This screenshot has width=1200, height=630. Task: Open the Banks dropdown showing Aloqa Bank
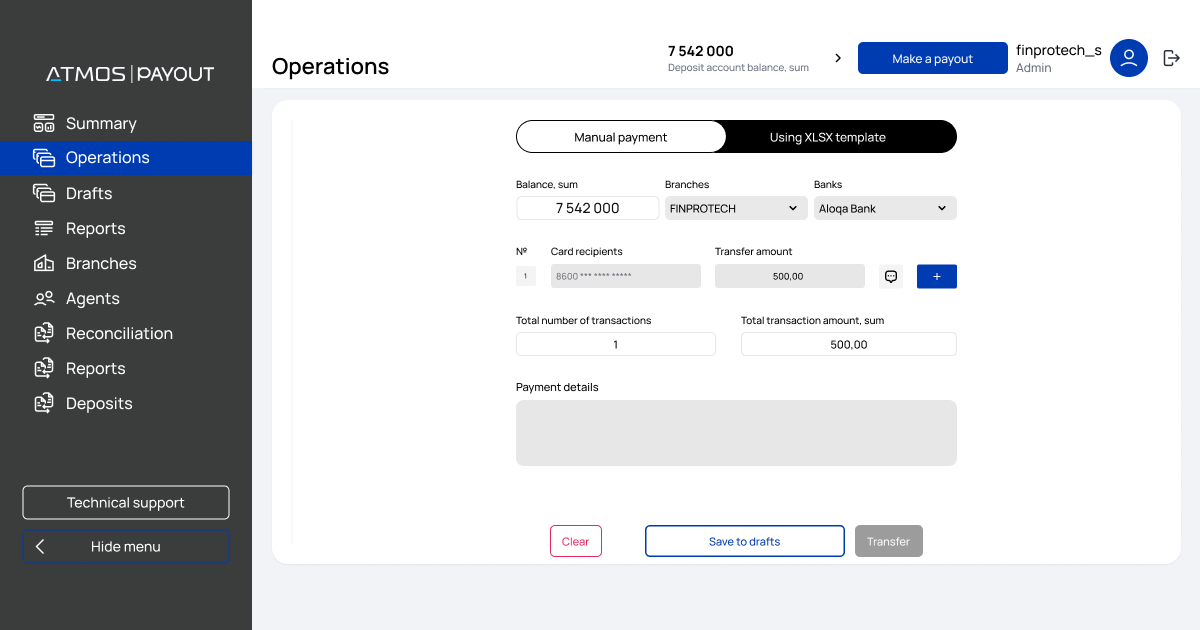point(884,208)
